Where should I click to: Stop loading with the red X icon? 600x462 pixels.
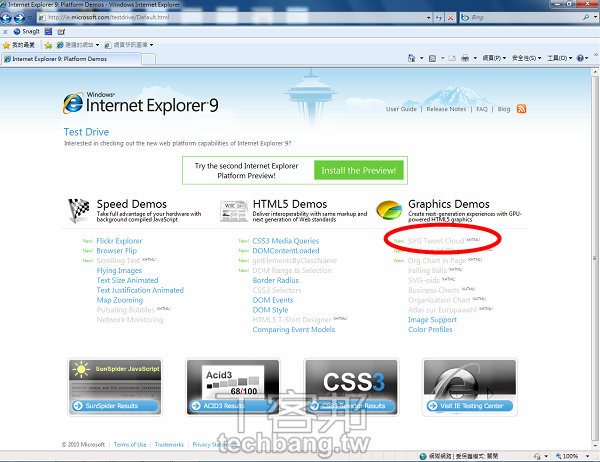coord(451,18)
